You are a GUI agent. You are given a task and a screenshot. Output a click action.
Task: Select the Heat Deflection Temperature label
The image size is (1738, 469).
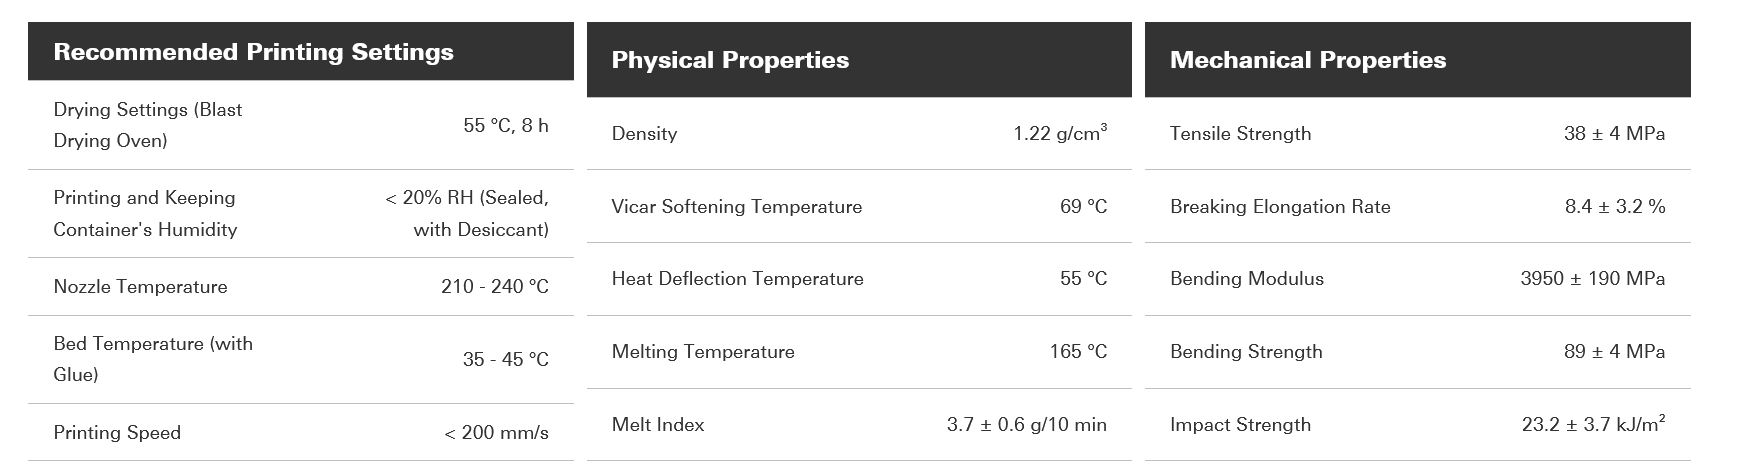coord(738,279)
